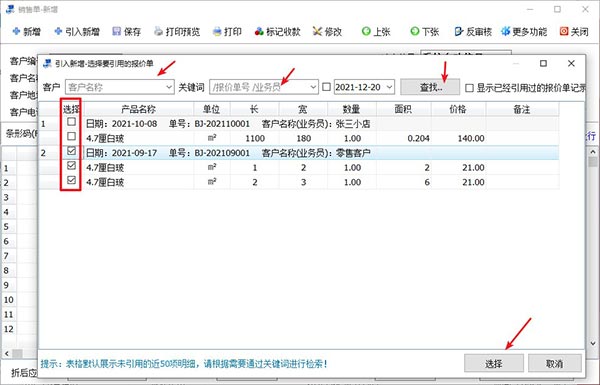
Task: Click the price cell 140.00
Action: 458,138
